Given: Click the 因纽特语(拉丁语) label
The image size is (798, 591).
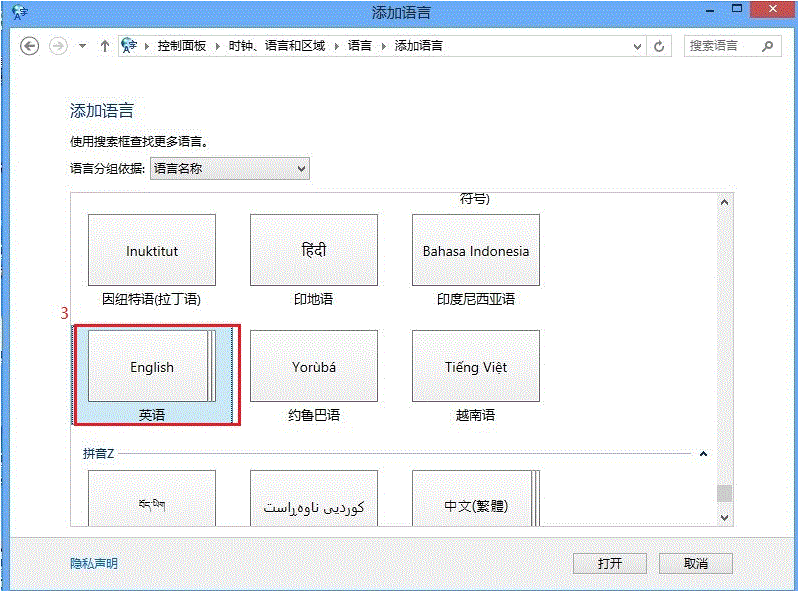Looking at the screenshot, I should tap(152, 299).
